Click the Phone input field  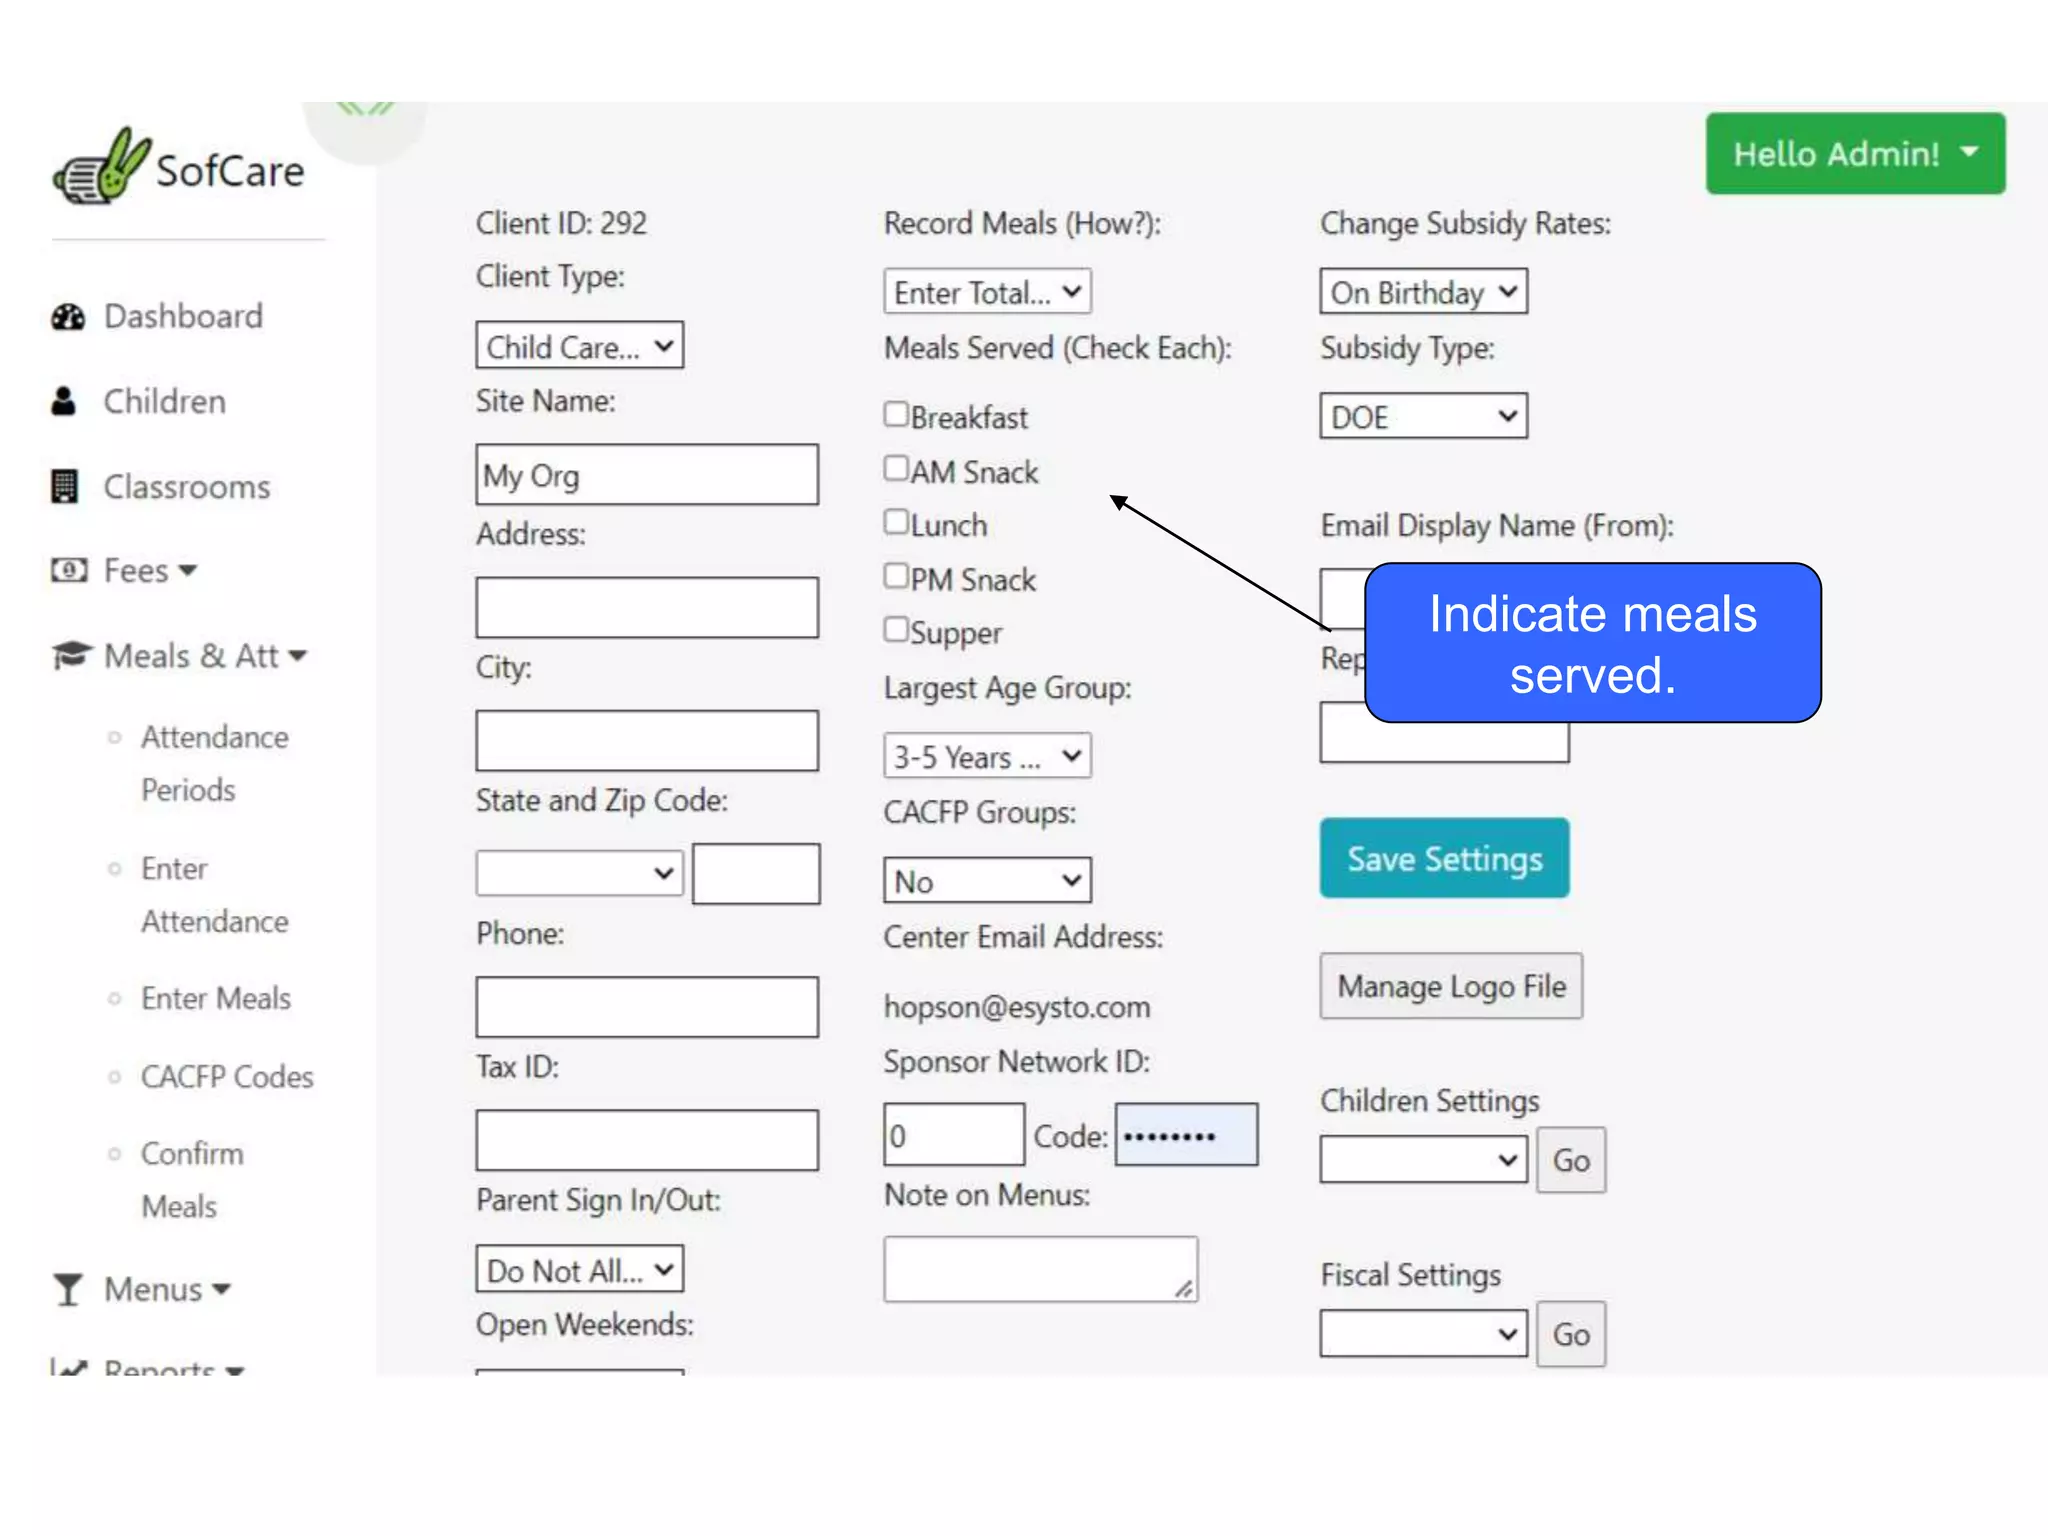click(647, 1007)
